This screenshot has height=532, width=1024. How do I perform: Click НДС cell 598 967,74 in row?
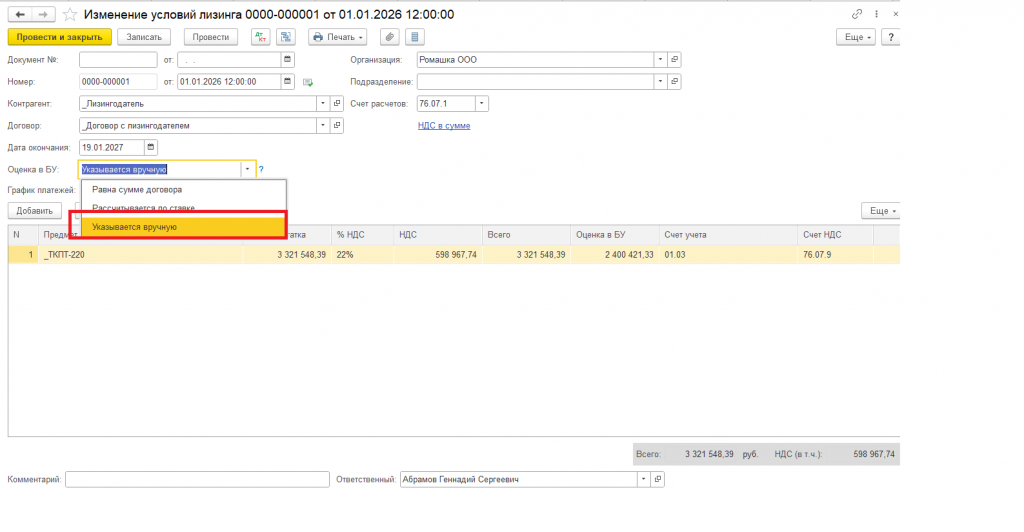[438, 255]
